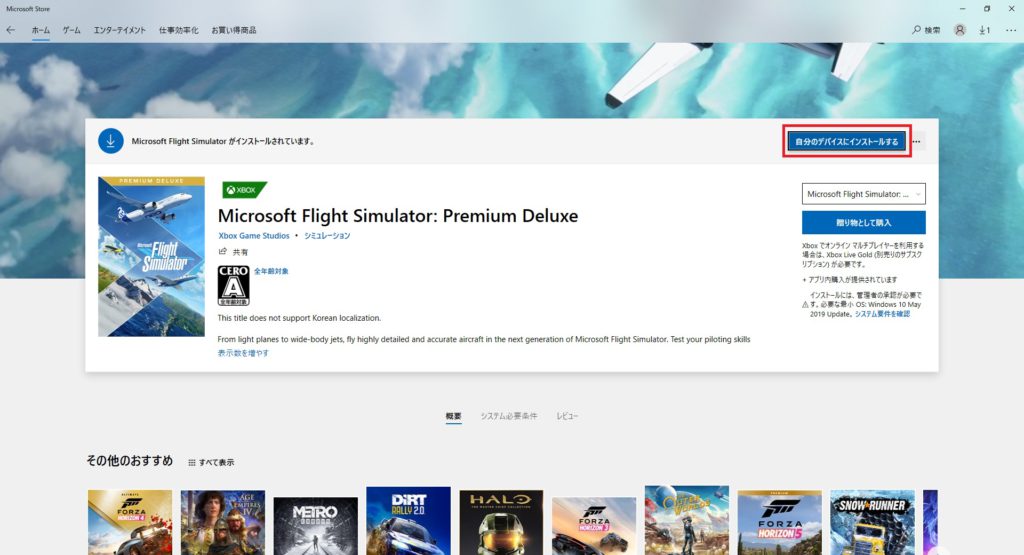Image resolution: width=1024 pixels, height=555 pixels.
Task: Expand the Microsoft Flight Simulator edition dropdown
Action: coord(863,194)
